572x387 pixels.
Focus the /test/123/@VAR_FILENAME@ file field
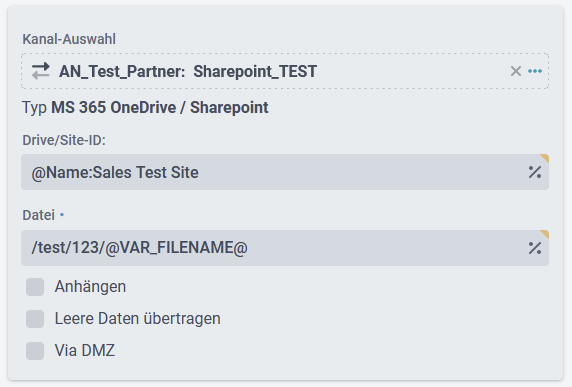click(x=285, y=248)
